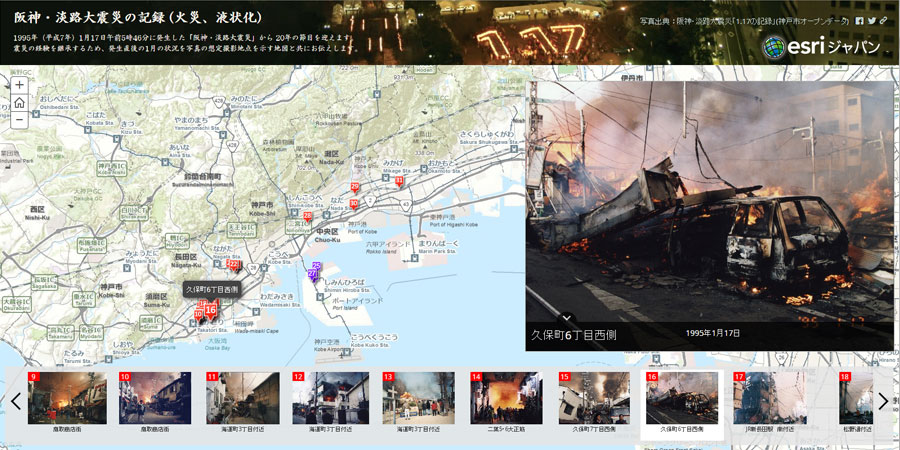Open thumbnail number 9 in carousel
Viewport: 900px width, 450px height.
(67, 399)
